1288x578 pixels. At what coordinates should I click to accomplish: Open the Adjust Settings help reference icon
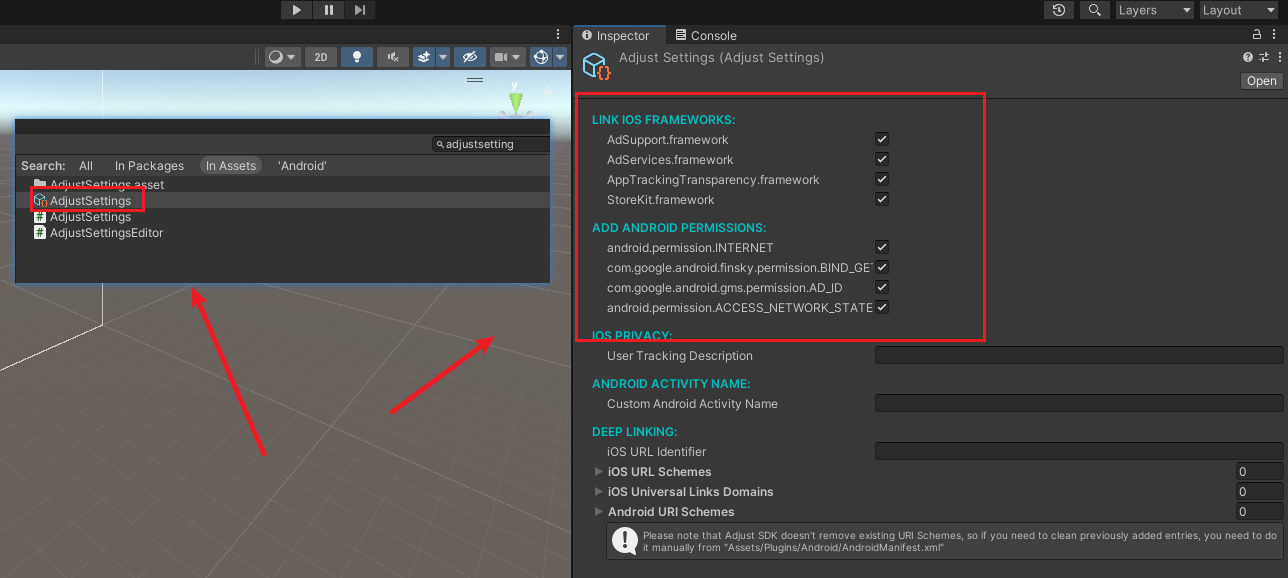(1248, 58)
